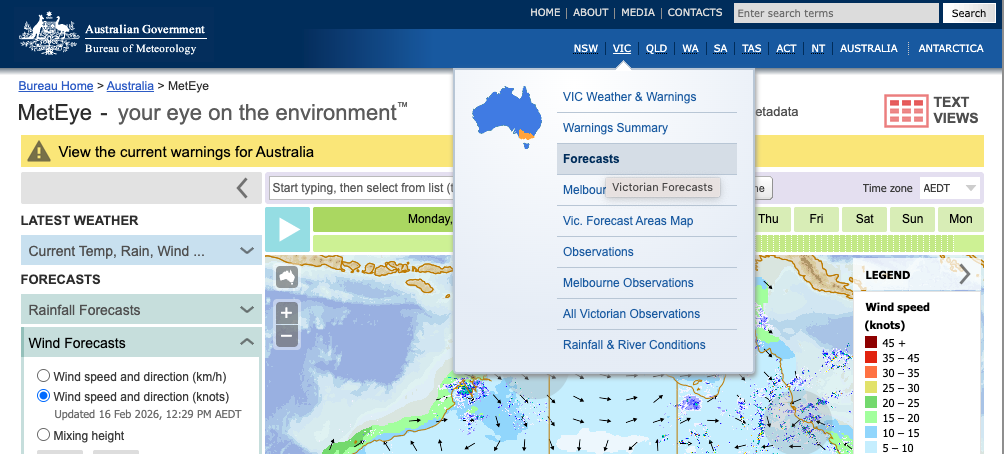This screenshot has height=454, width=1004.
Task: Click the HOME top navigation link
Action: point(545,13)
